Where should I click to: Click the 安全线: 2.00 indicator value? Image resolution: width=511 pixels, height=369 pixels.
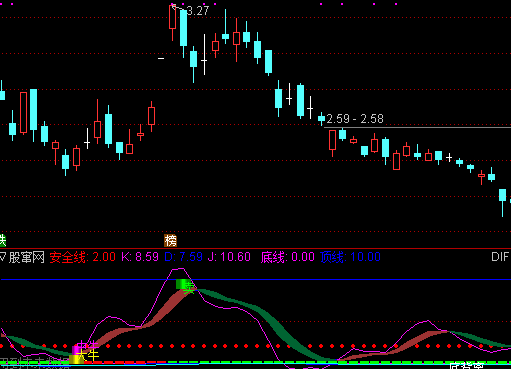tap(83, 257)
